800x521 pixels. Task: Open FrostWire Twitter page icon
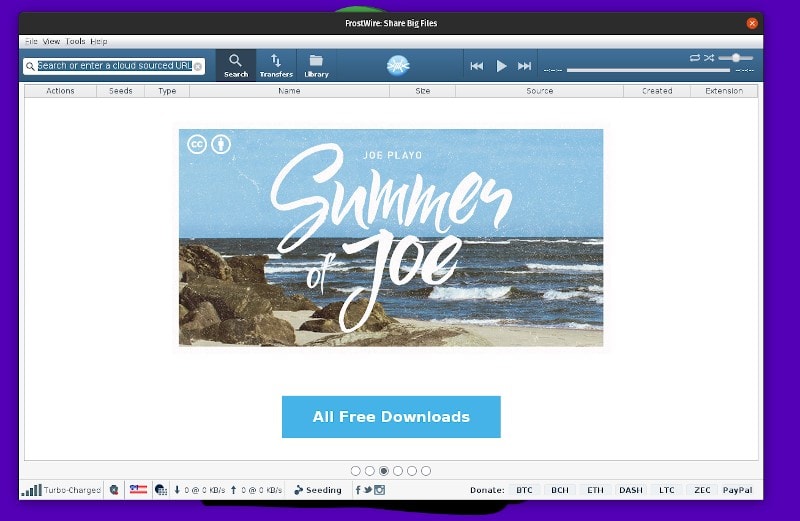(368, 490)
